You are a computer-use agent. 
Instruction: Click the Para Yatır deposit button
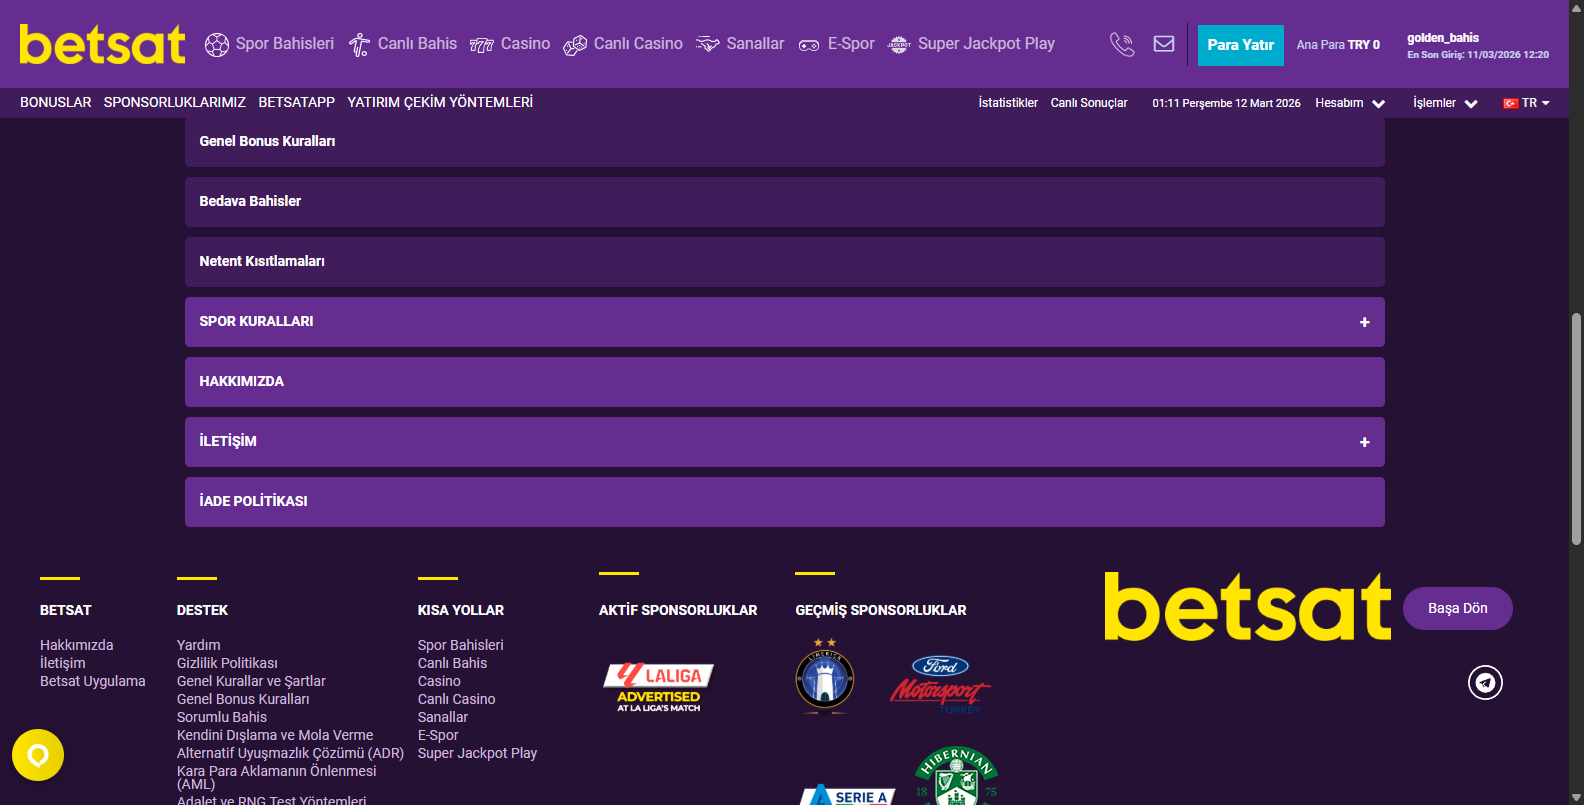1241,45
